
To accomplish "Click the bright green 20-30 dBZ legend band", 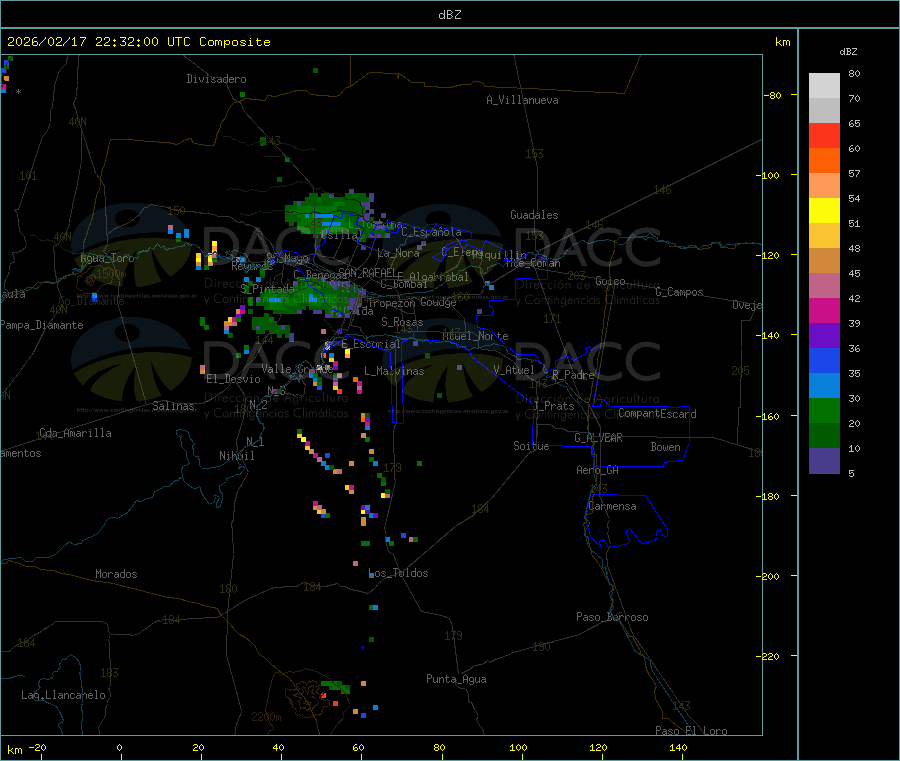I will pos(824,410).
